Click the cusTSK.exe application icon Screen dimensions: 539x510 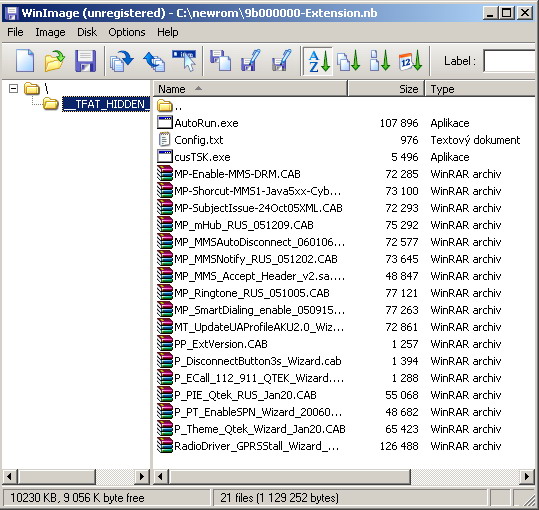(x=165, y=156)
